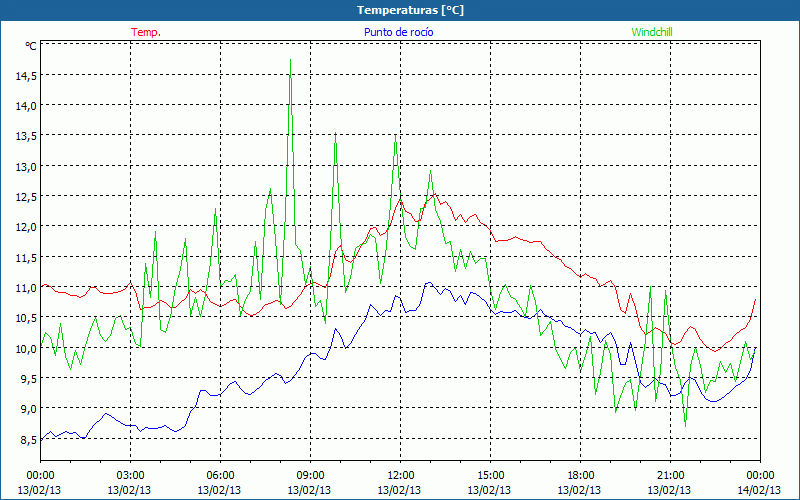Click the 14/02/13 date label
Screen dimensions: 800x500
point(759,490)
